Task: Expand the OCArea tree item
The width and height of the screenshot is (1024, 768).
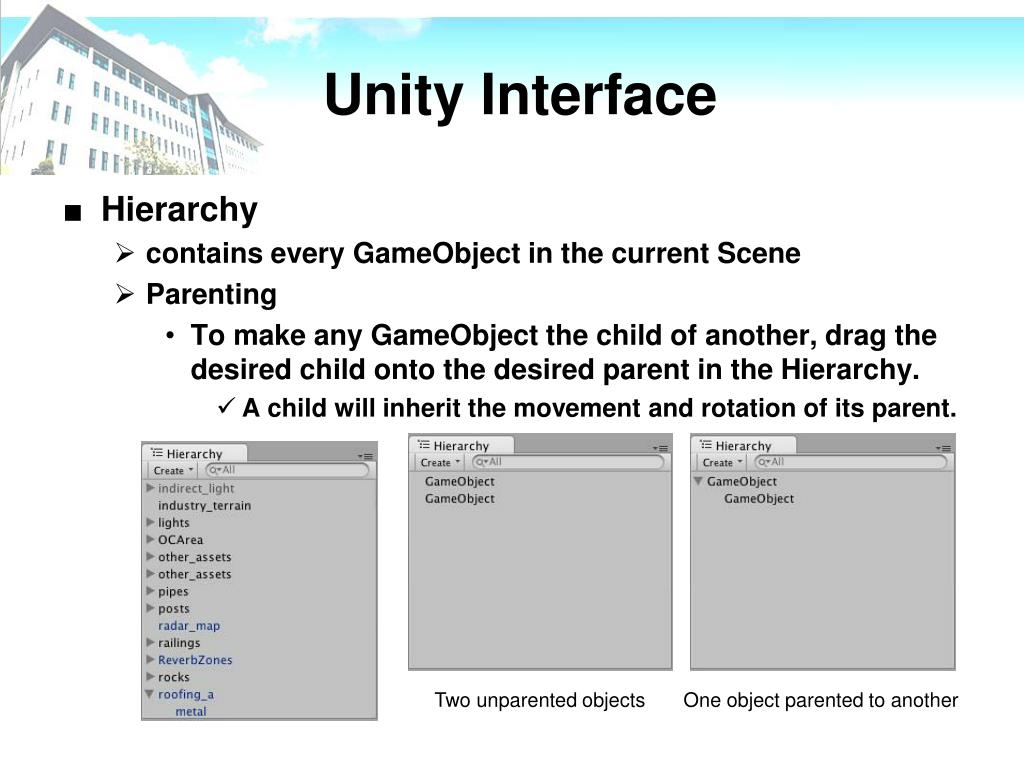Action: [x=150, y=539]
